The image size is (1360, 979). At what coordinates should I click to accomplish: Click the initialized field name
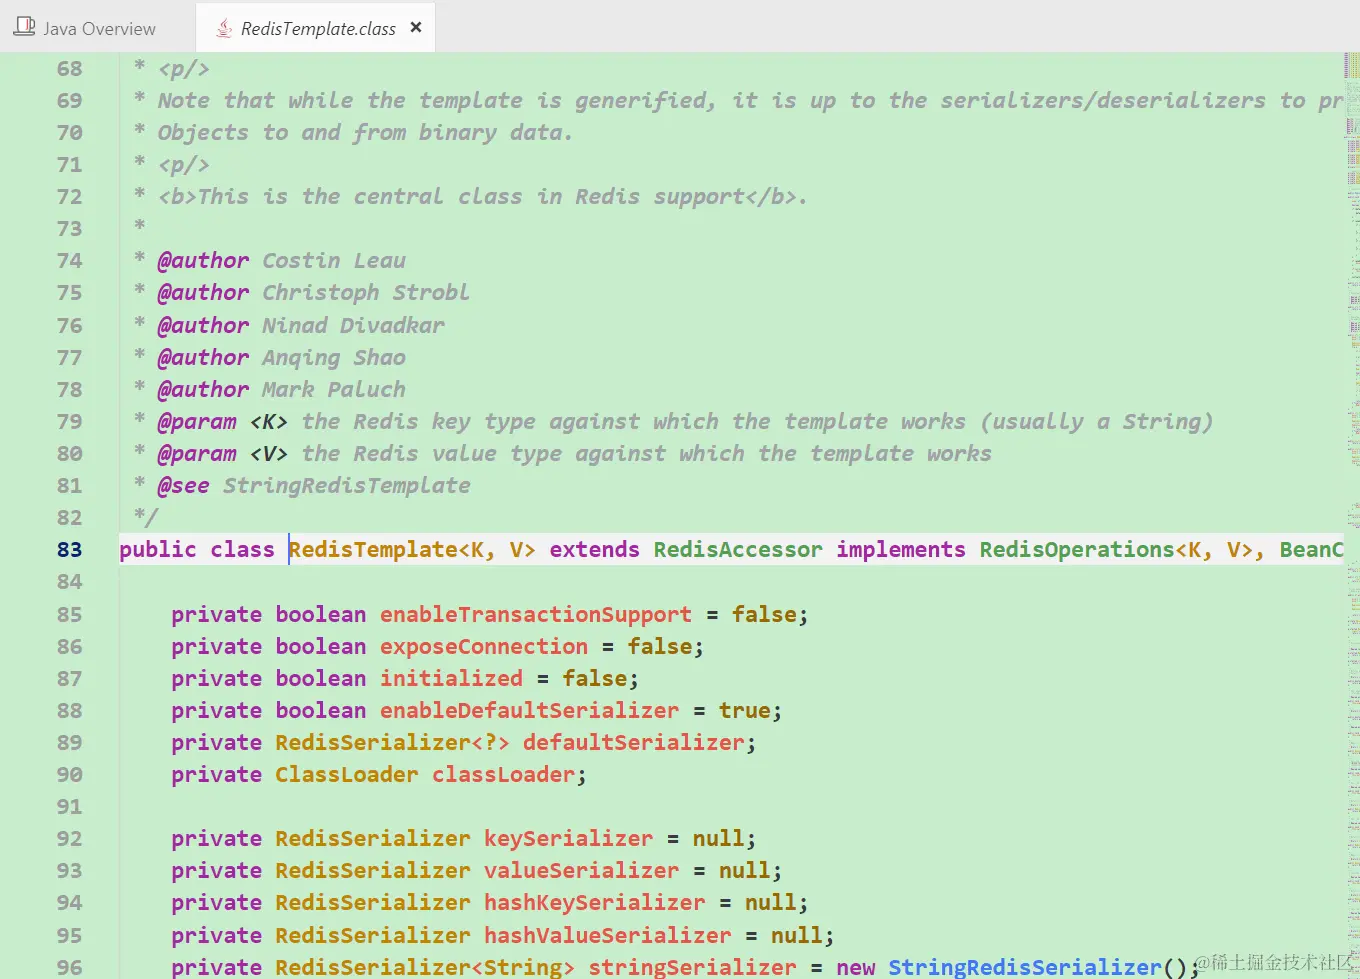[x=451, y=678]
